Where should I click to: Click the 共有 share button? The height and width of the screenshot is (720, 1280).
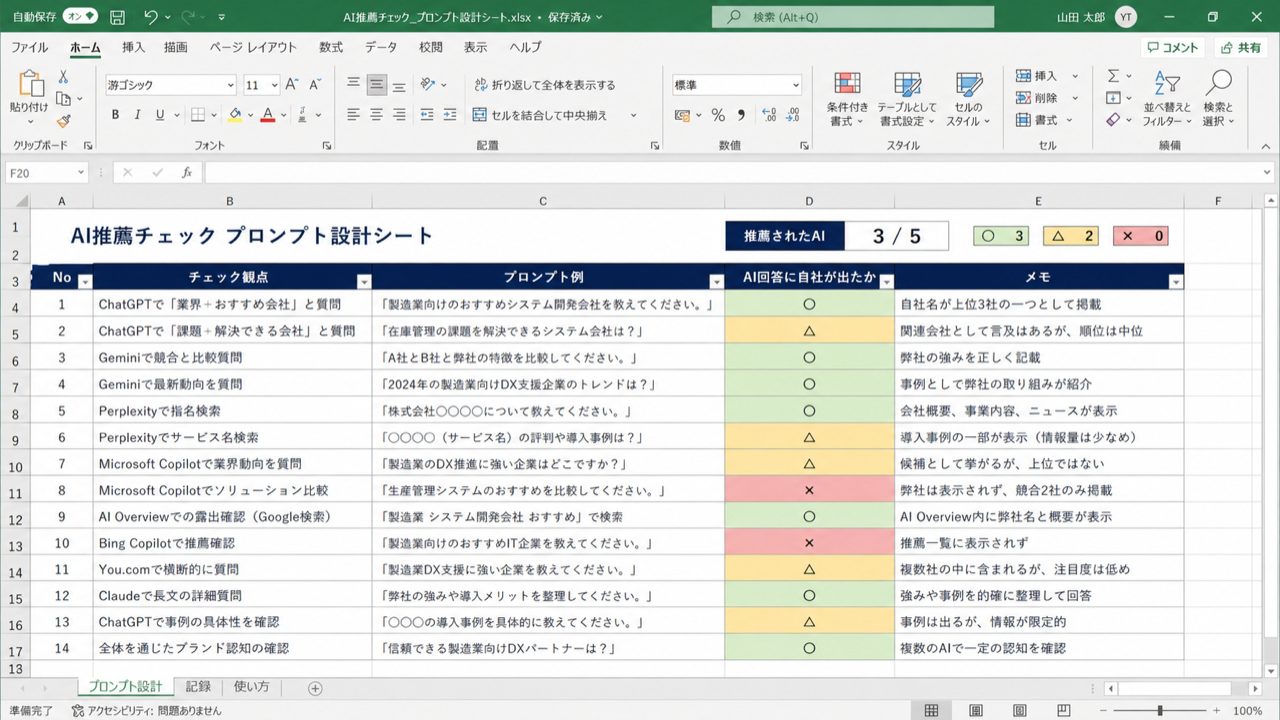coord(1240,47)
